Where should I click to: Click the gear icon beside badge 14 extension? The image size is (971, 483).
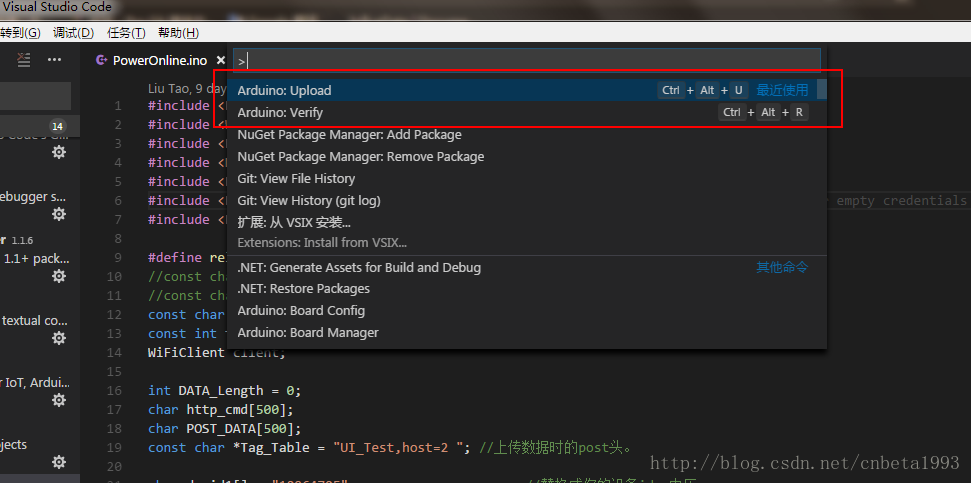click(x=59, y=152)
